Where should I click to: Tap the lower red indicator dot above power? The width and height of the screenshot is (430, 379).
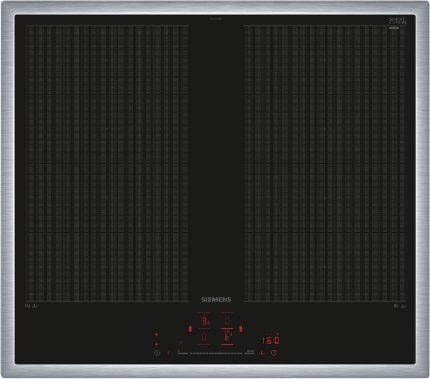coord(156,344)
